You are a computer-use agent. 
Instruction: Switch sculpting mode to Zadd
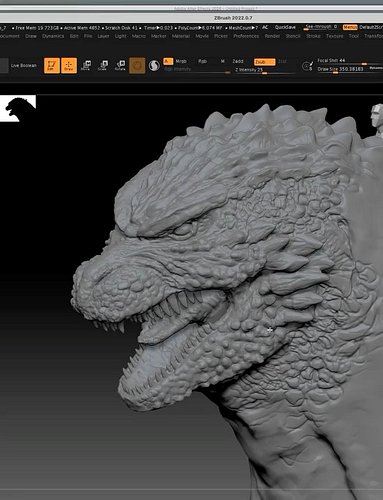pyautogui.click(x=238, y=61)
